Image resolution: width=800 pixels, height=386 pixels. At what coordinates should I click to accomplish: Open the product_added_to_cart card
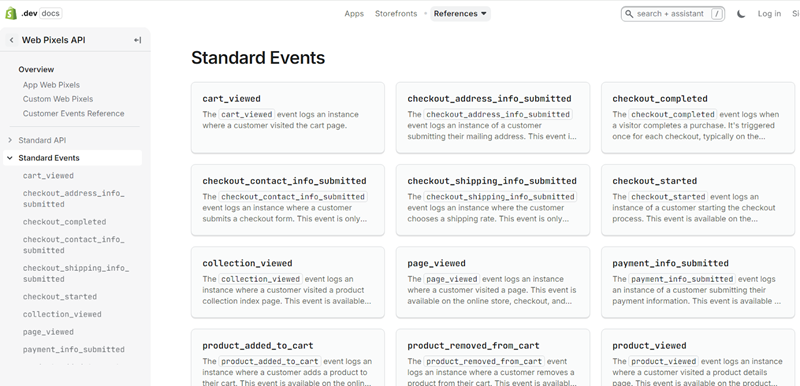point(288,358)
